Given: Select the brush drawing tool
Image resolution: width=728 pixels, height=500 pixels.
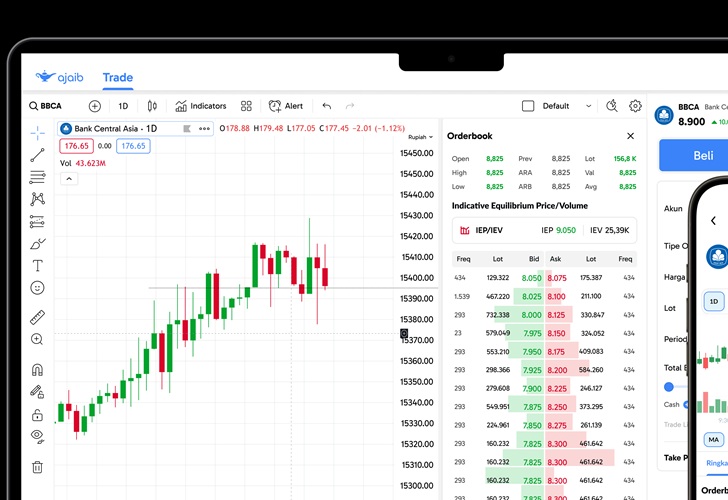Looking at the screenshot, I should click(x=38, y=244).
